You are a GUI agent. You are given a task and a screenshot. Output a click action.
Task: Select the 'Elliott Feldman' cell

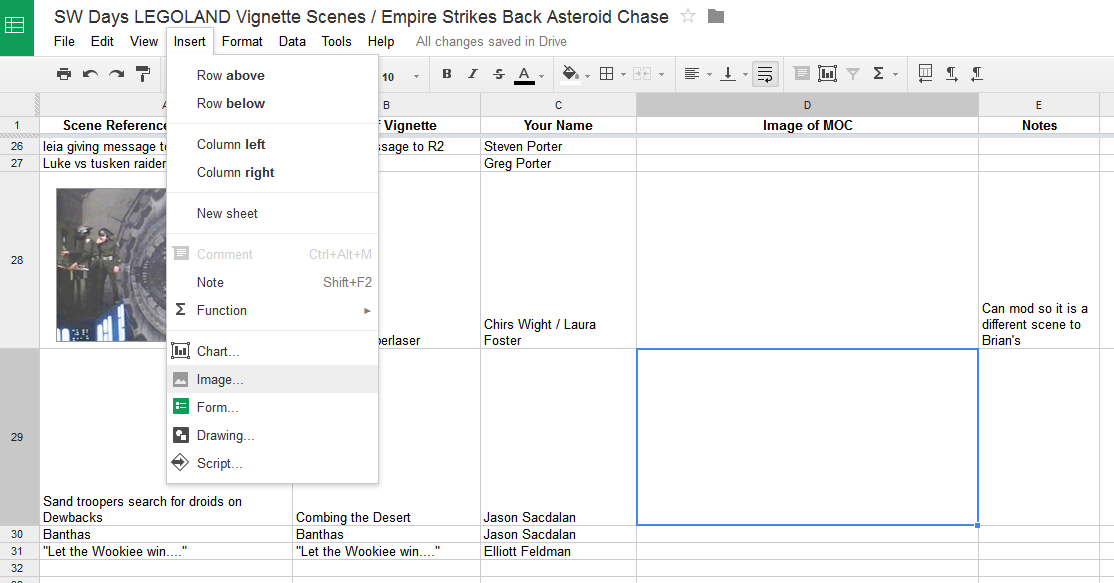tap(558, 551)
